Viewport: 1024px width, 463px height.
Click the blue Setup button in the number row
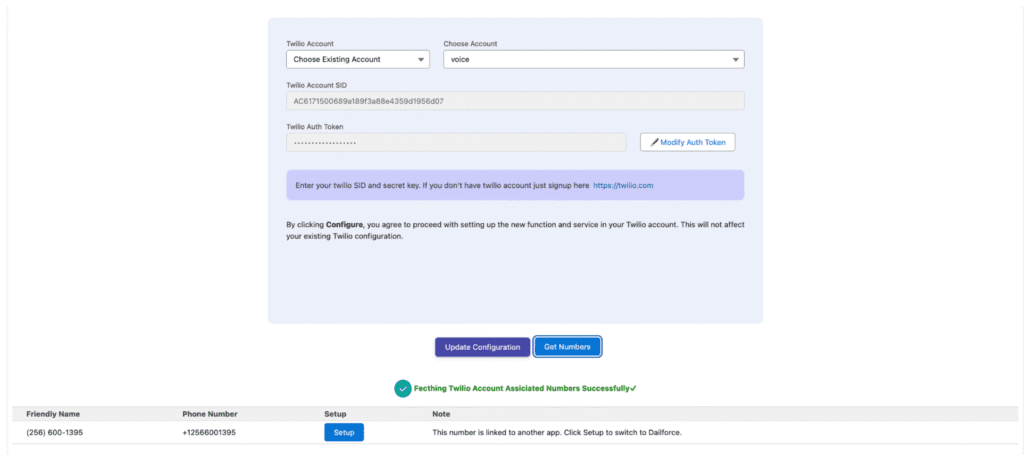point(344,432)
